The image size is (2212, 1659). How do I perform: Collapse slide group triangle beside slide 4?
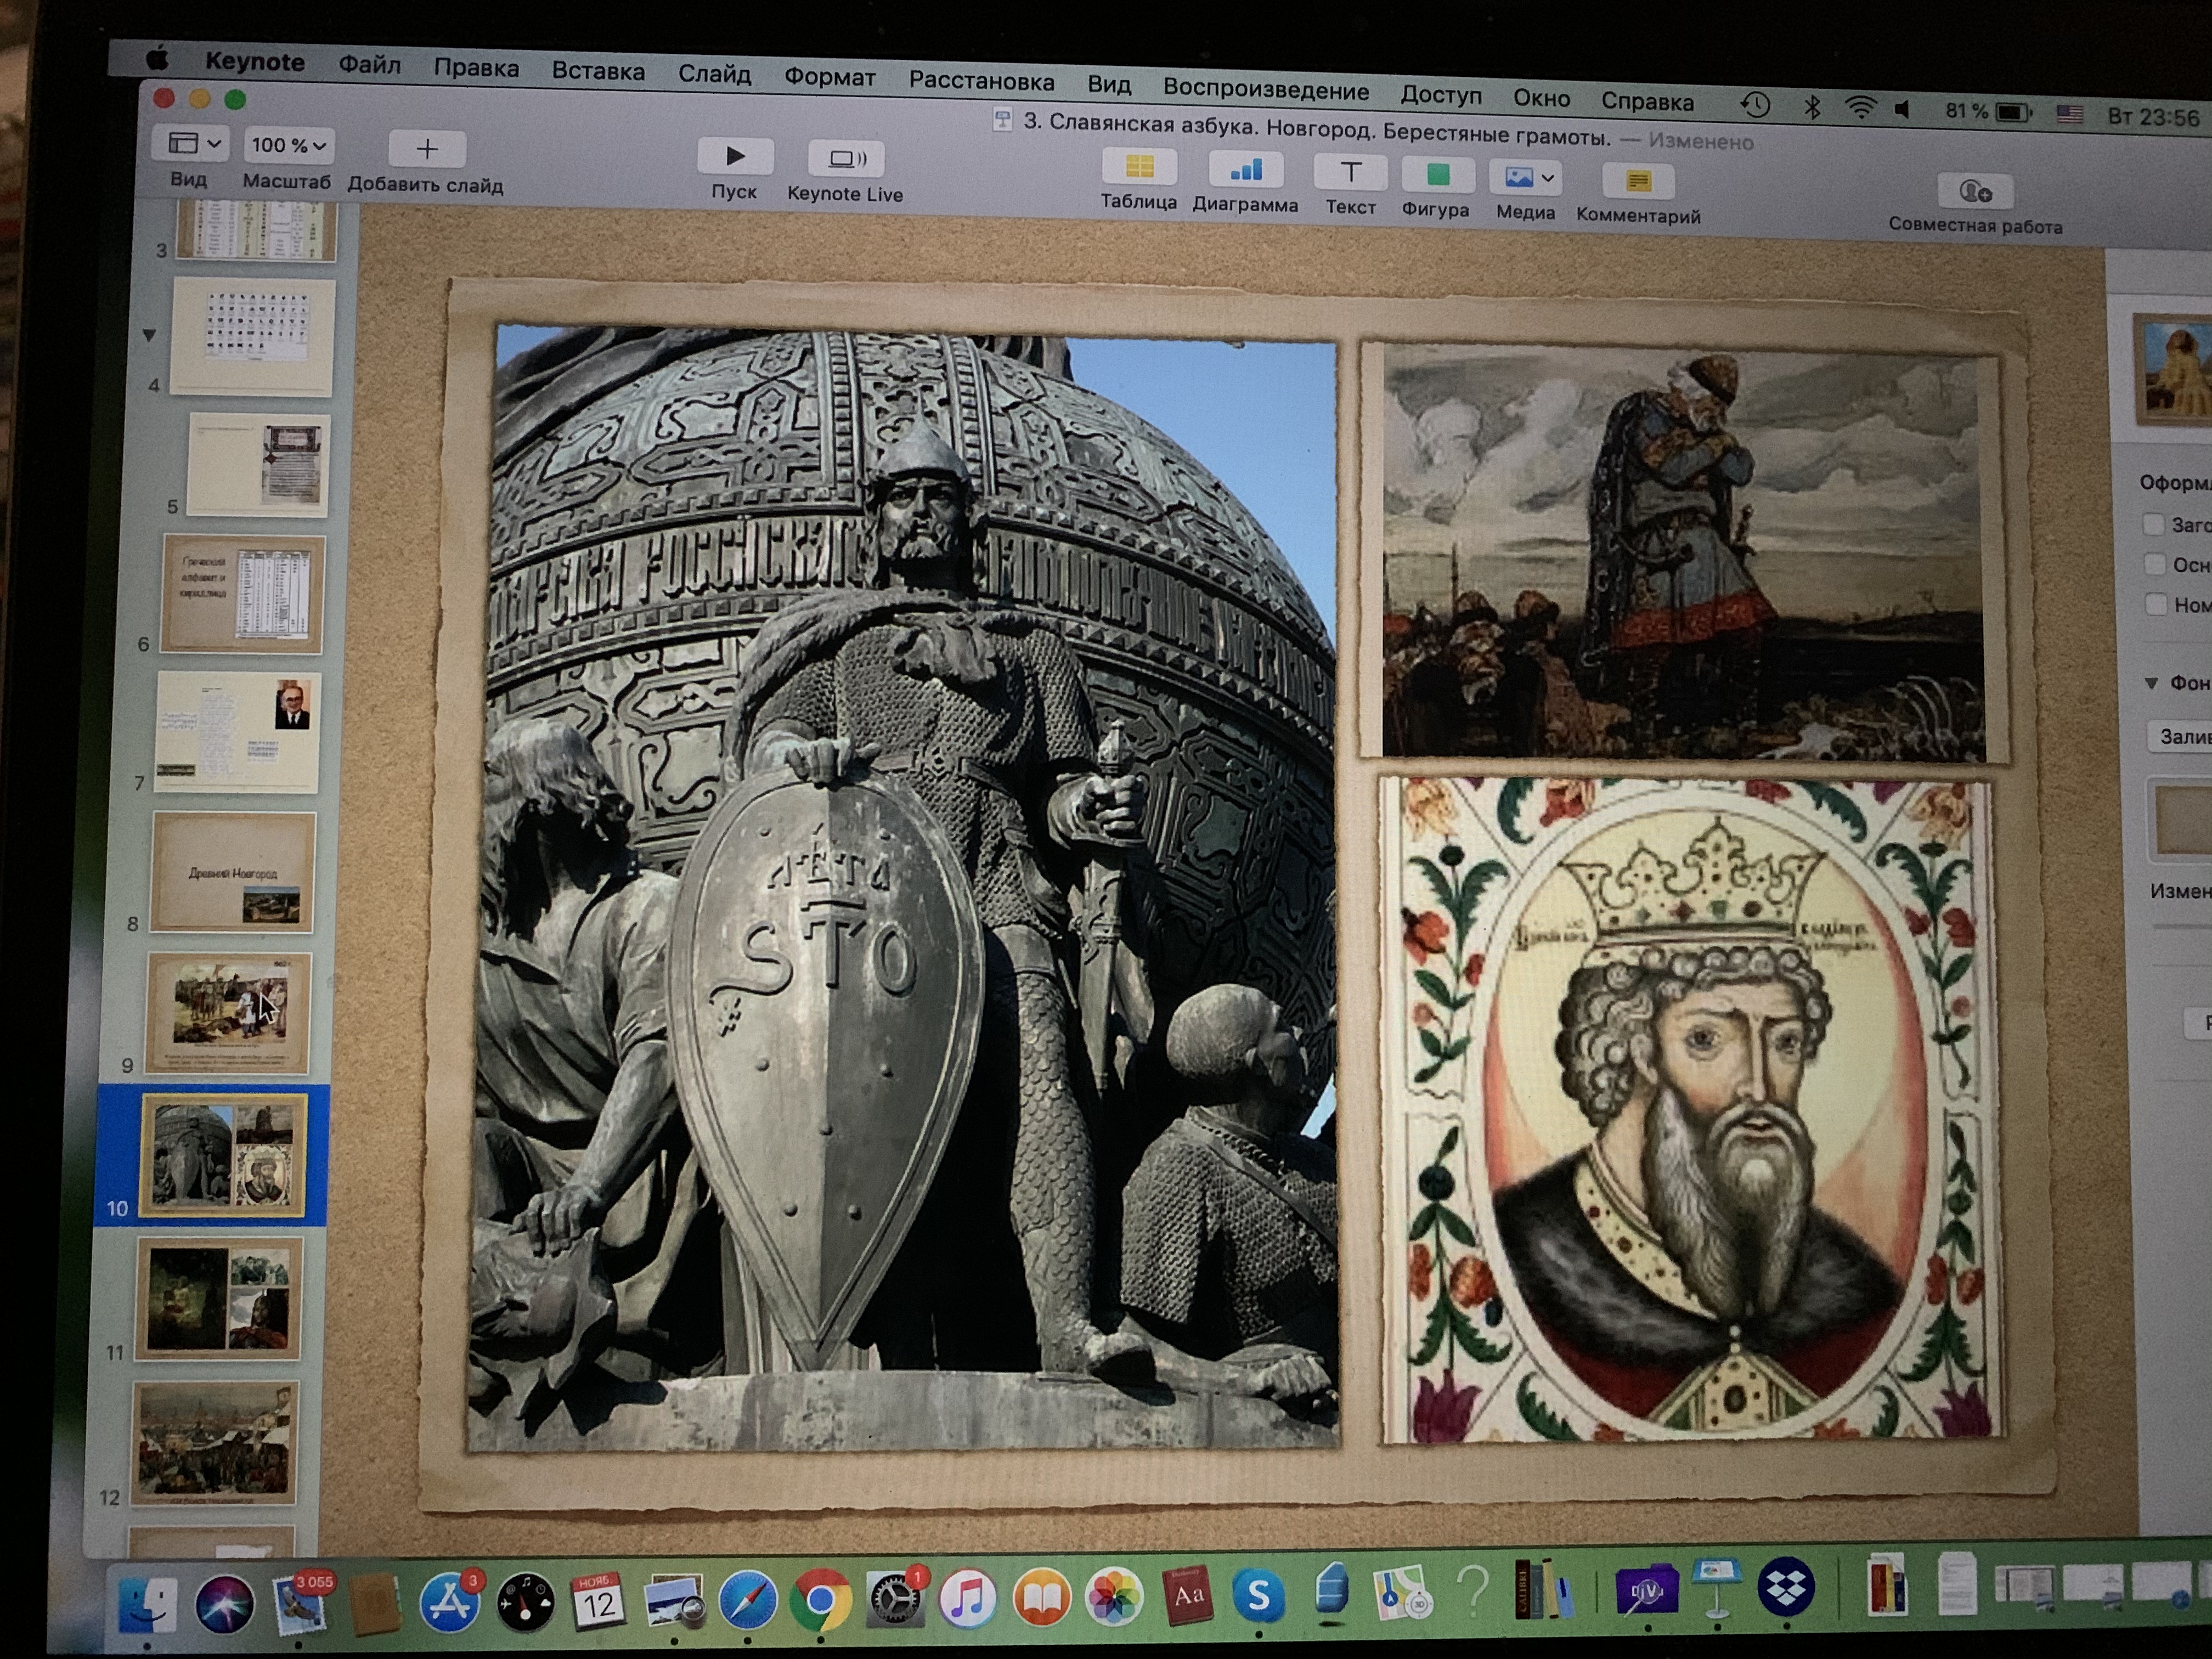[149, 335]
